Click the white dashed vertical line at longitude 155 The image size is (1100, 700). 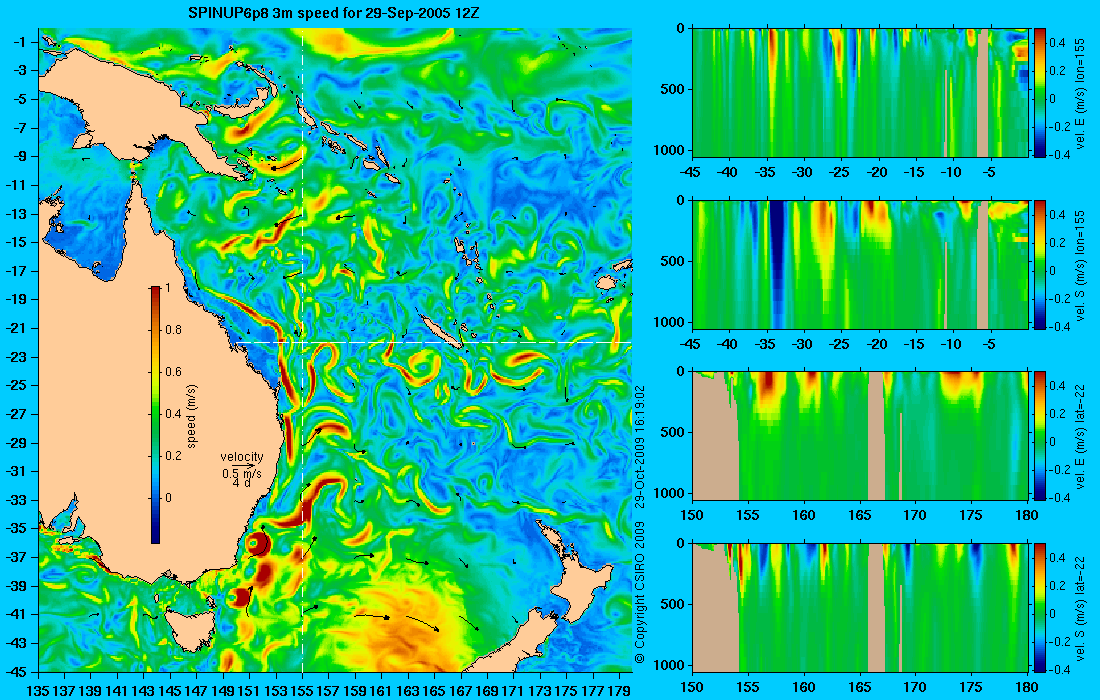[x=302, y=350]
